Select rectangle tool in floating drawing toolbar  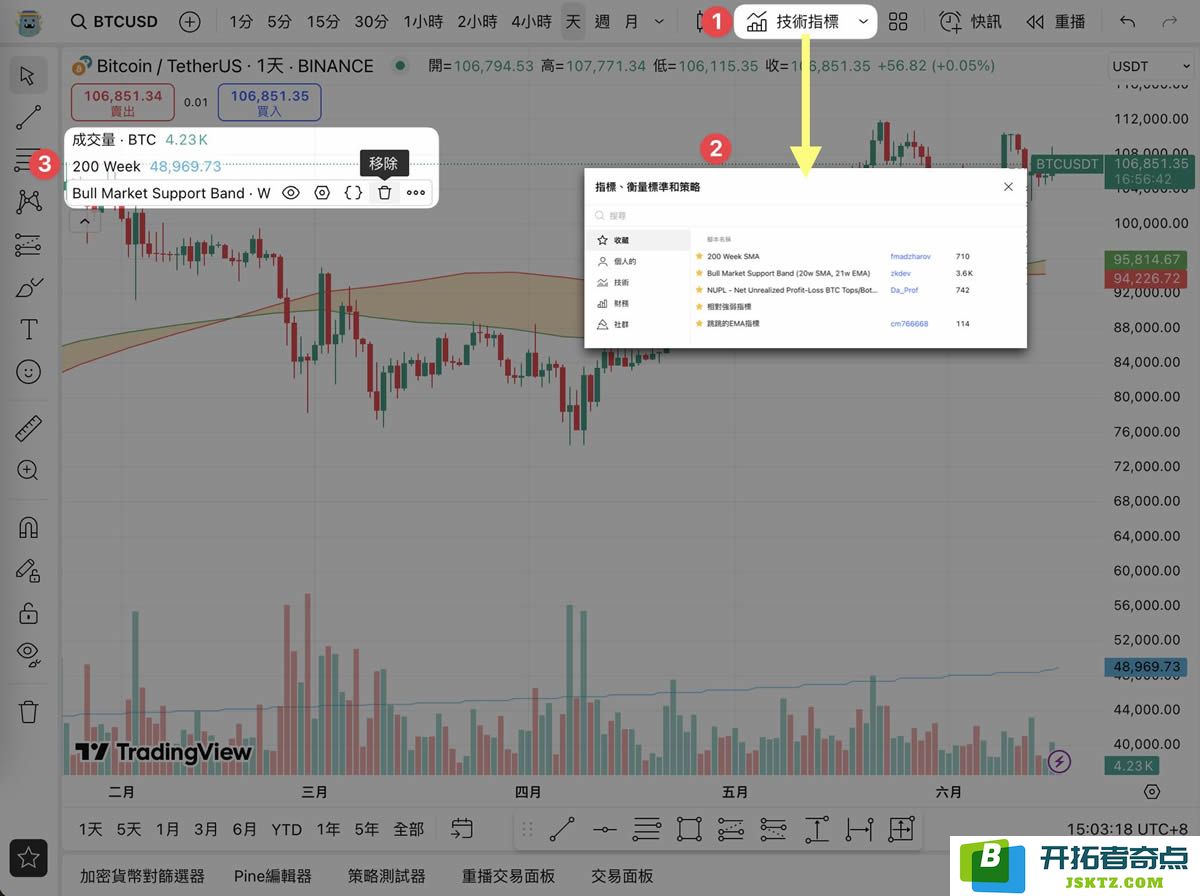689,829
